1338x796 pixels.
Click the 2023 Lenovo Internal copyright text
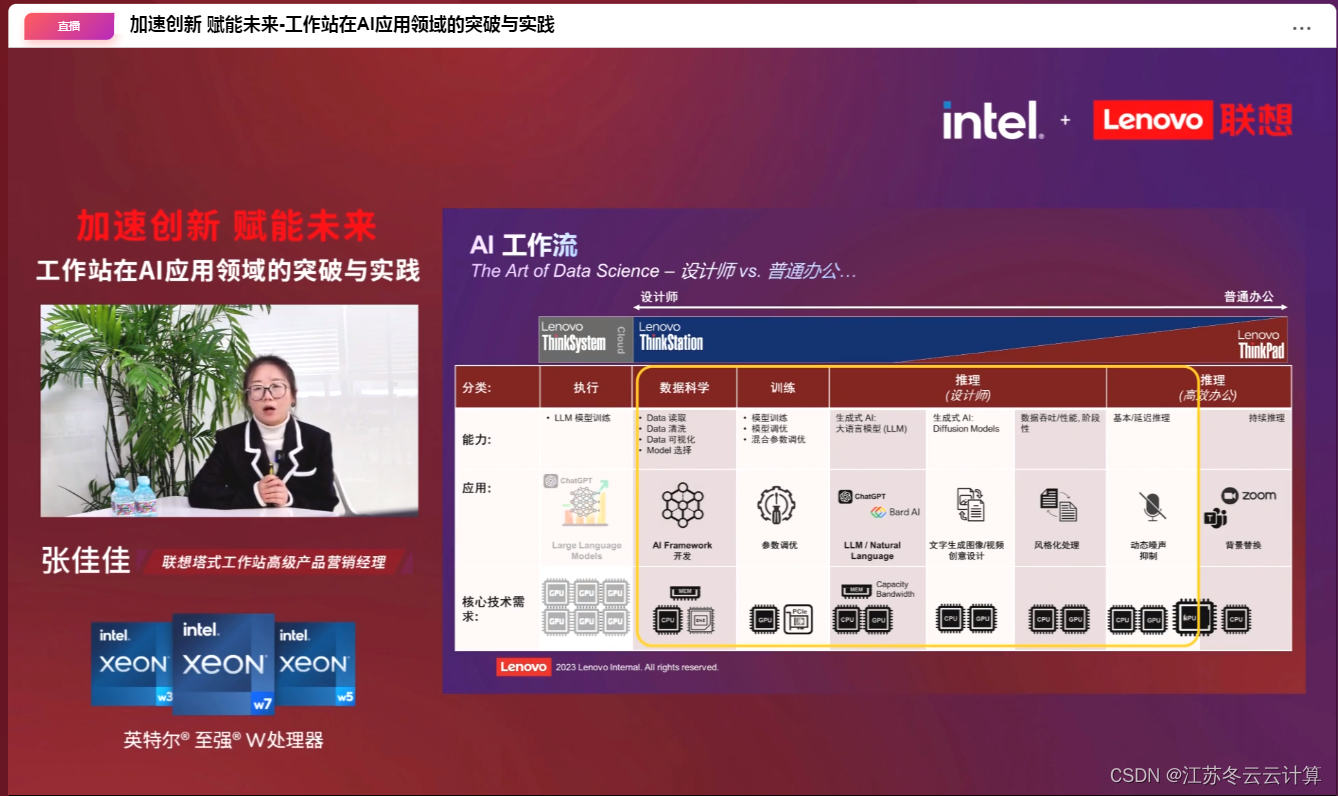pyautogui.click(x=637, y=667)
